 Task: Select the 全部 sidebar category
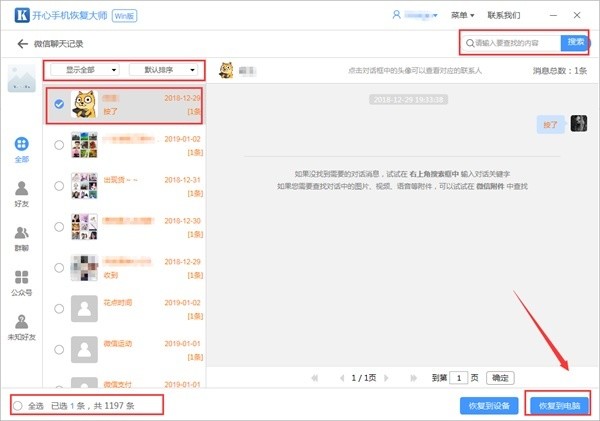(x=21, y=150)
